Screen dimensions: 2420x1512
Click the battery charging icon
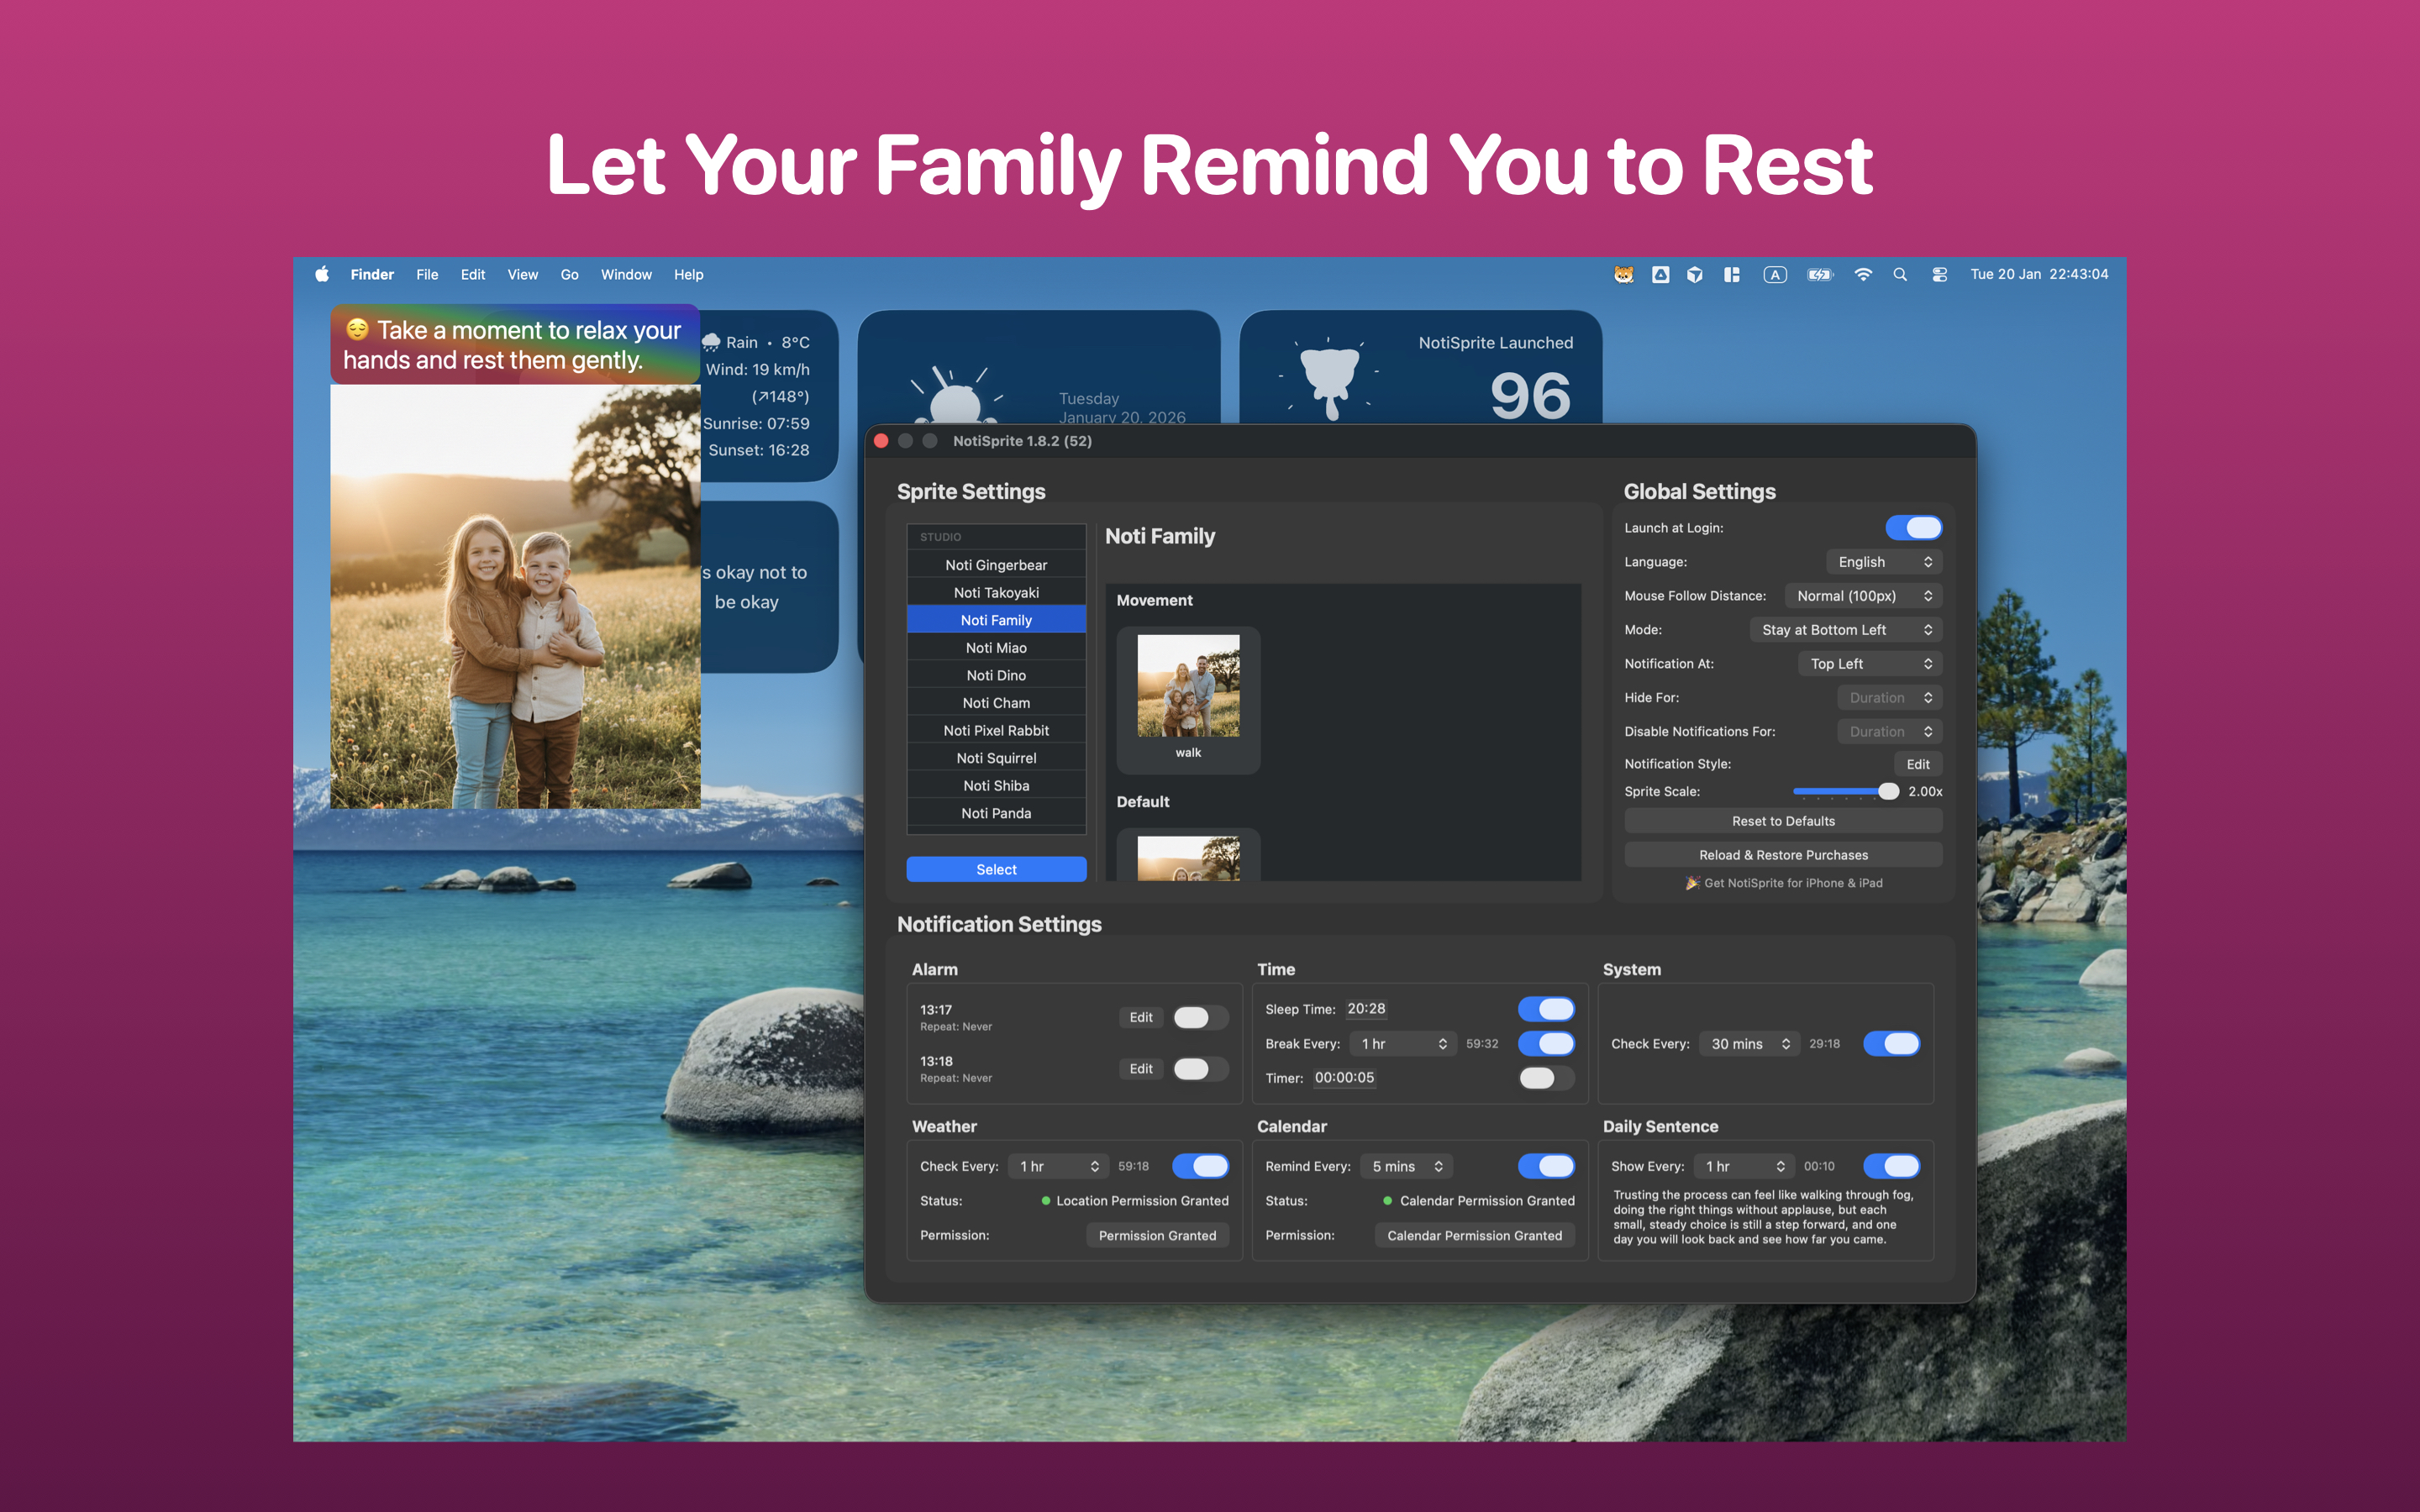click(x=1819, y=274)
